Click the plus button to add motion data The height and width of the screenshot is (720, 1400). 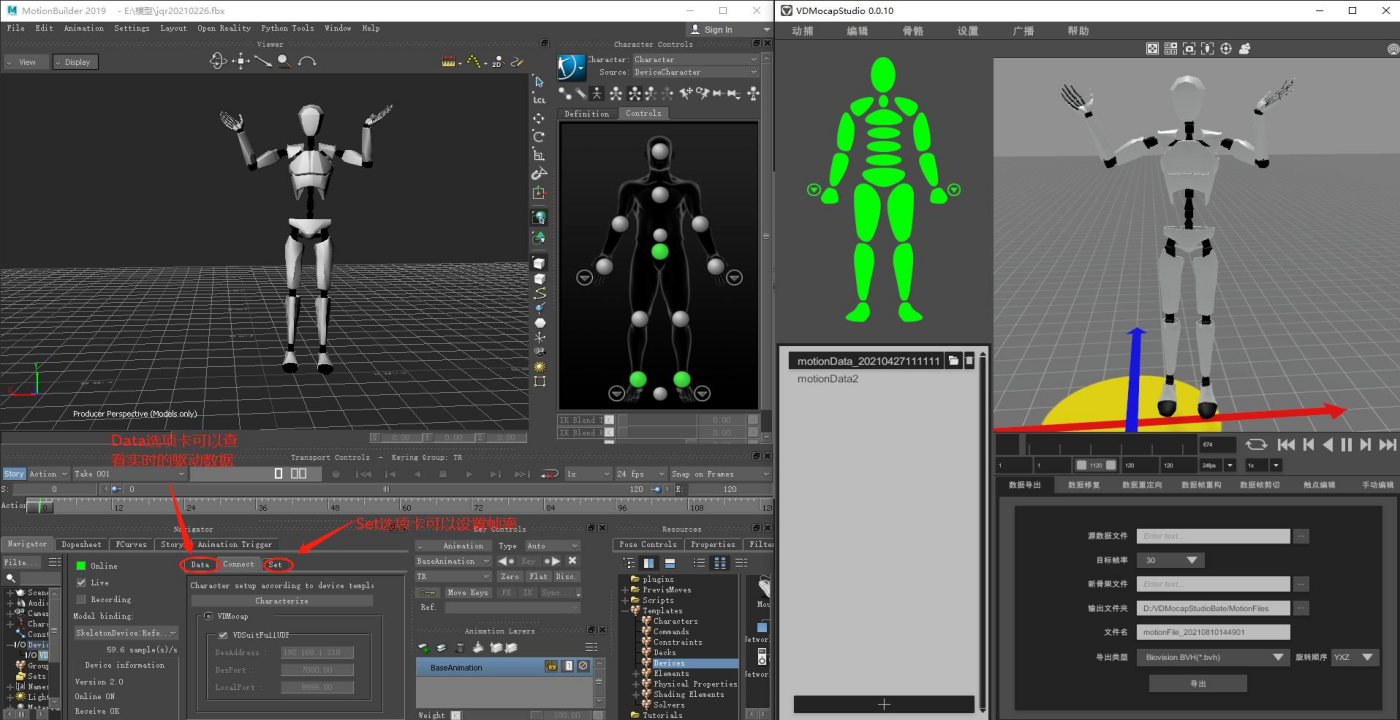tap(884, 704)
